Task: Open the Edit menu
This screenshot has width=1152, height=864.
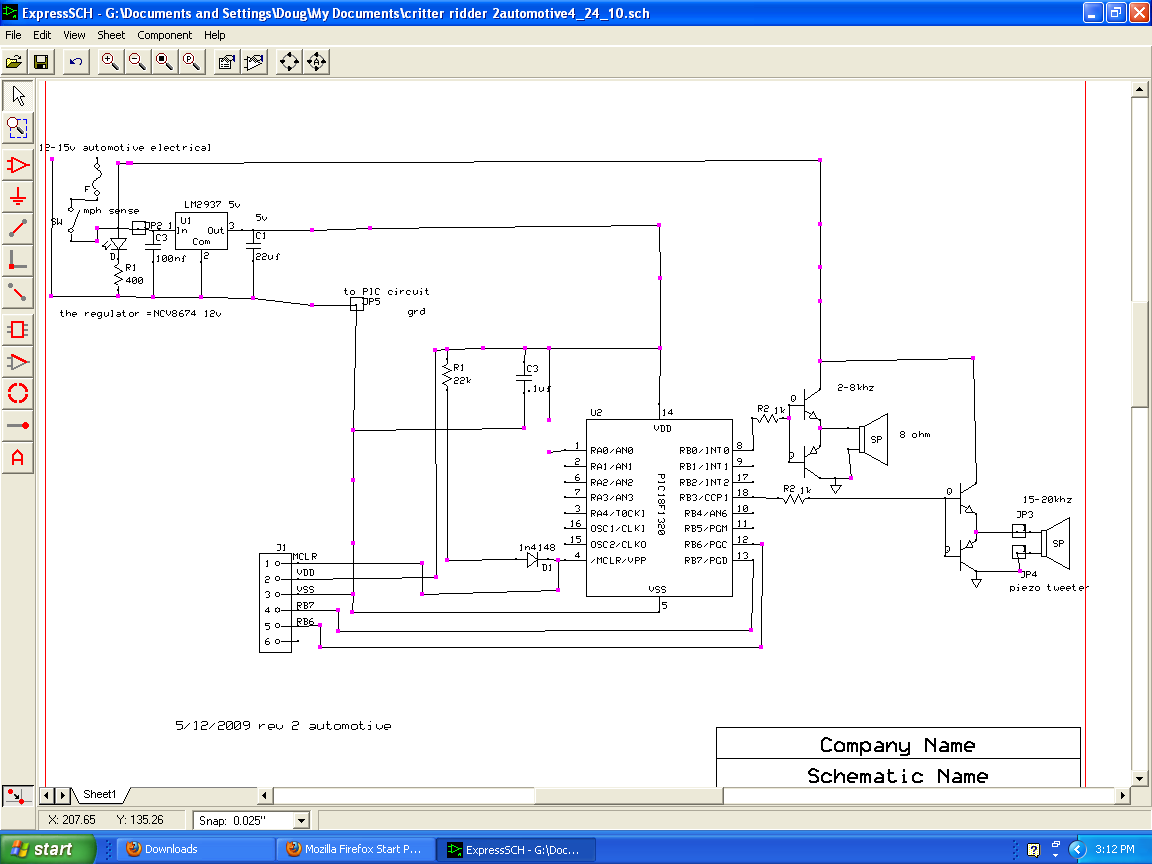Action: click(x=42, y=35)
